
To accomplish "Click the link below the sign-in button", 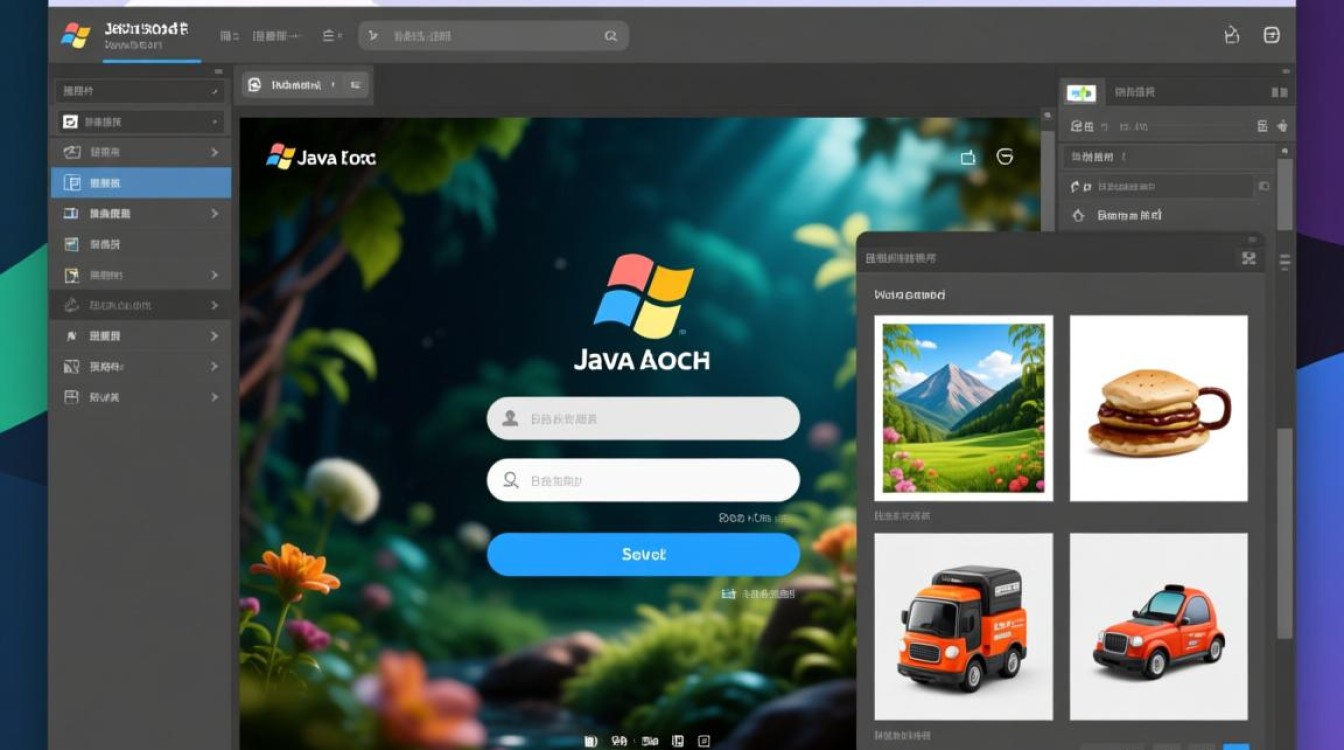I will [756, 592].
